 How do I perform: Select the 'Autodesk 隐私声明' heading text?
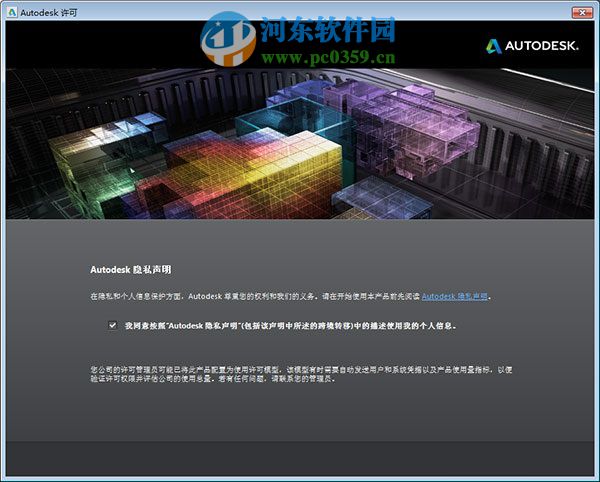tap(130, 270)
